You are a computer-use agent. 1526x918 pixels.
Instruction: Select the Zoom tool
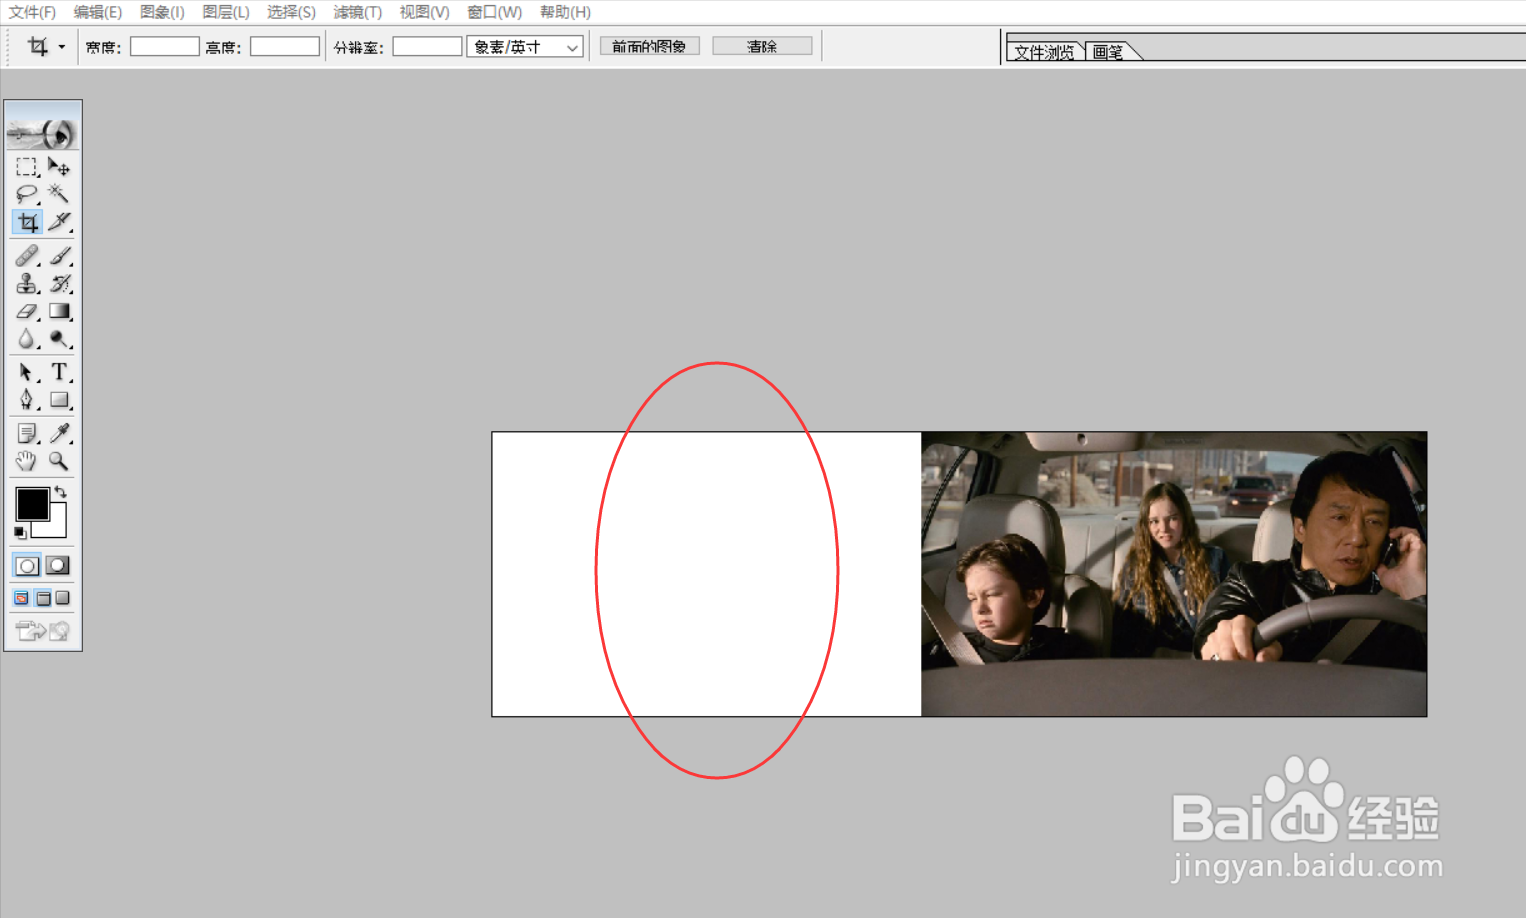coord(59,461)
